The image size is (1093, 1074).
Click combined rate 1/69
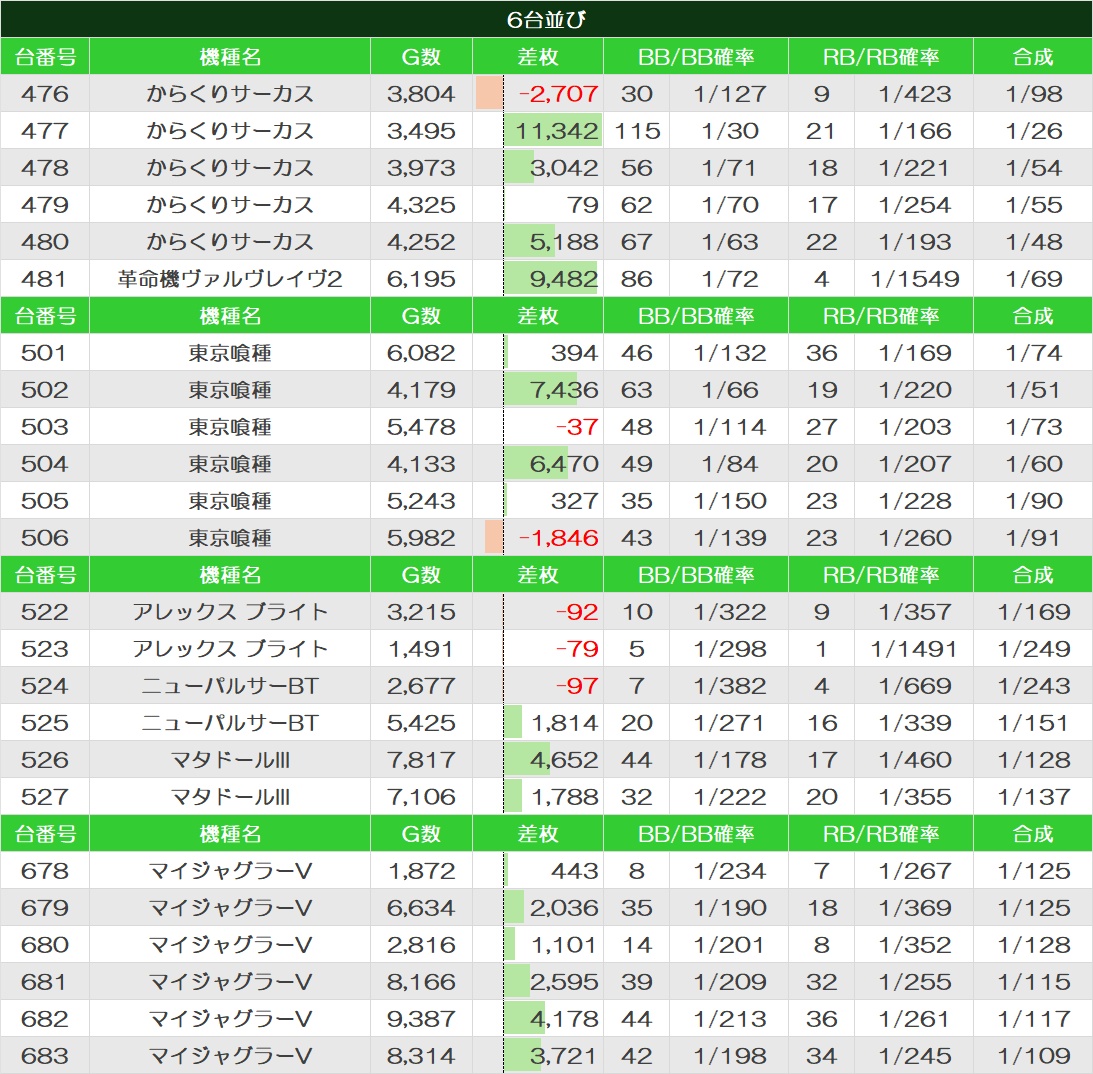click(1033, 279)
